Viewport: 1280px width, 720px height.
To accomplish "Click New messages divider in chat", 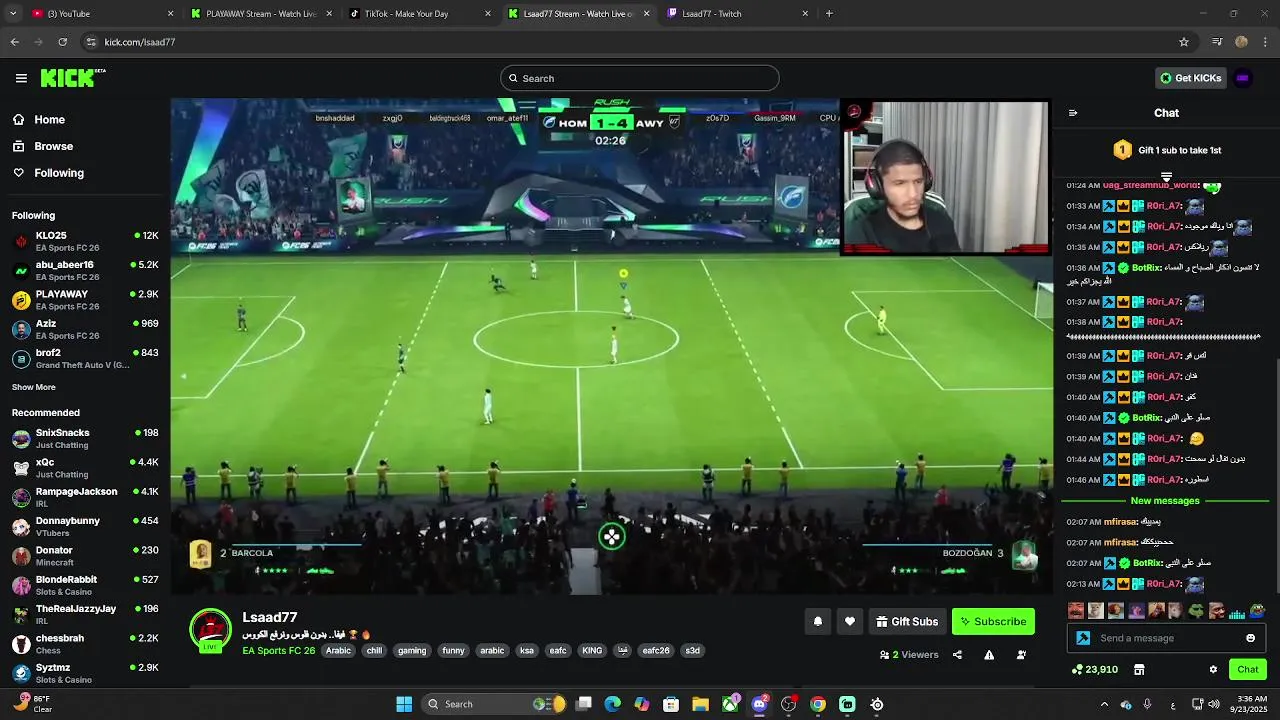I will [1164, 501].
